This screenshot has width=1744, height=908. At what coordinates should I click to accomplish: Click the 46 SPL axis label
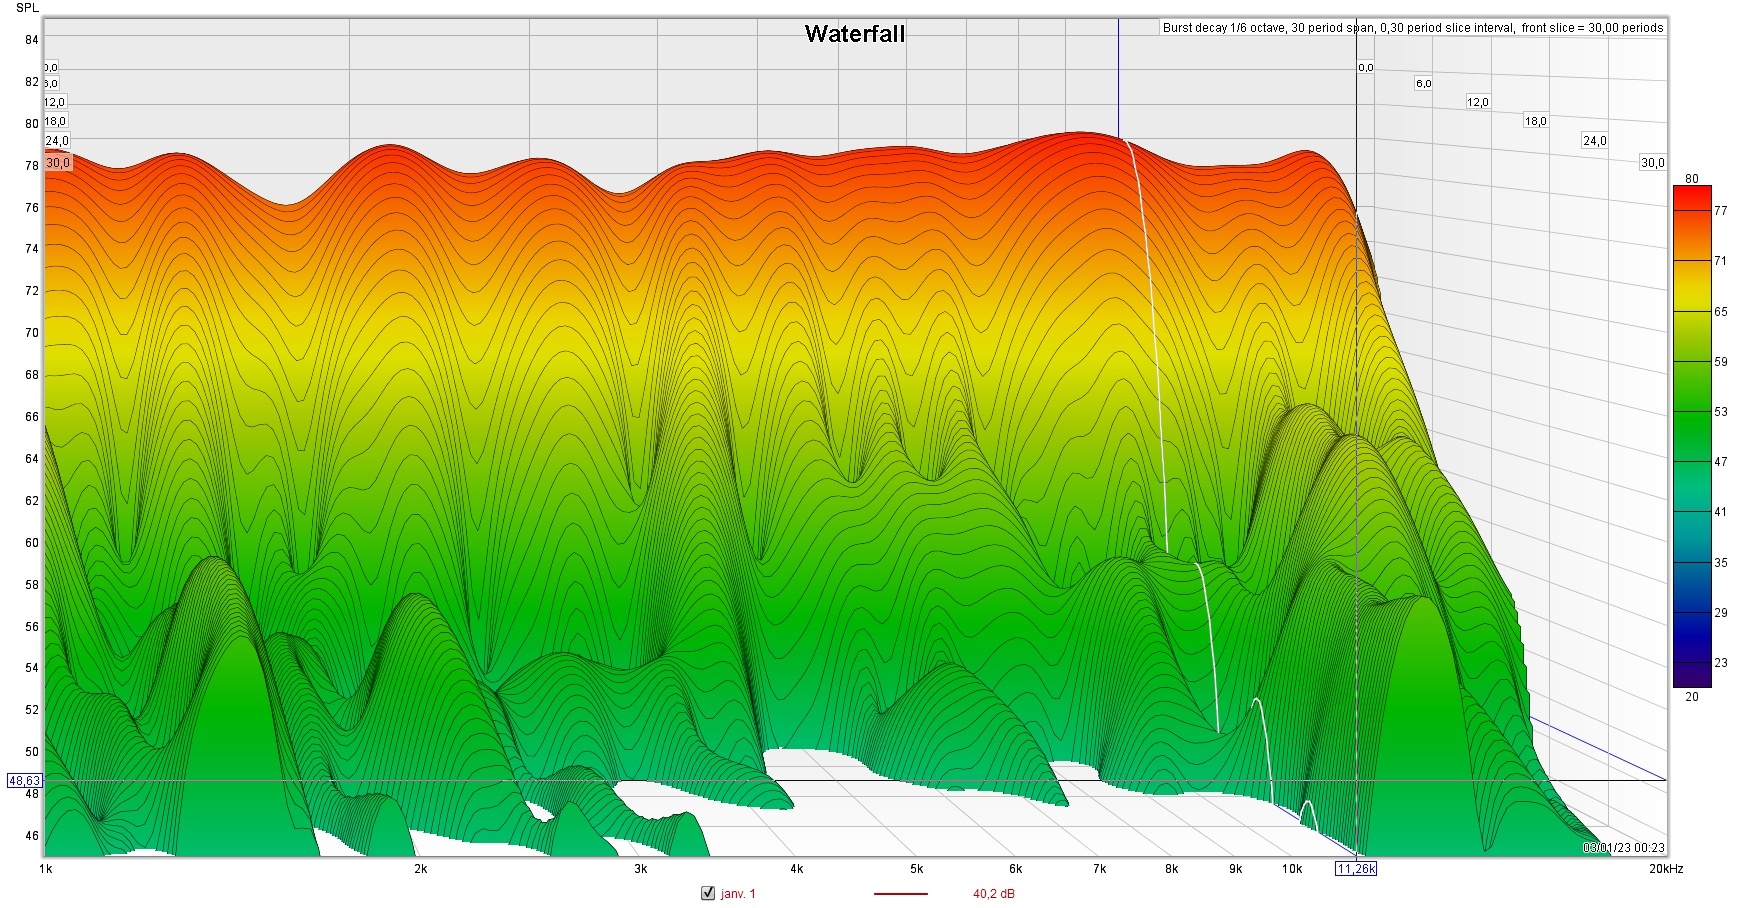[32, 836]
